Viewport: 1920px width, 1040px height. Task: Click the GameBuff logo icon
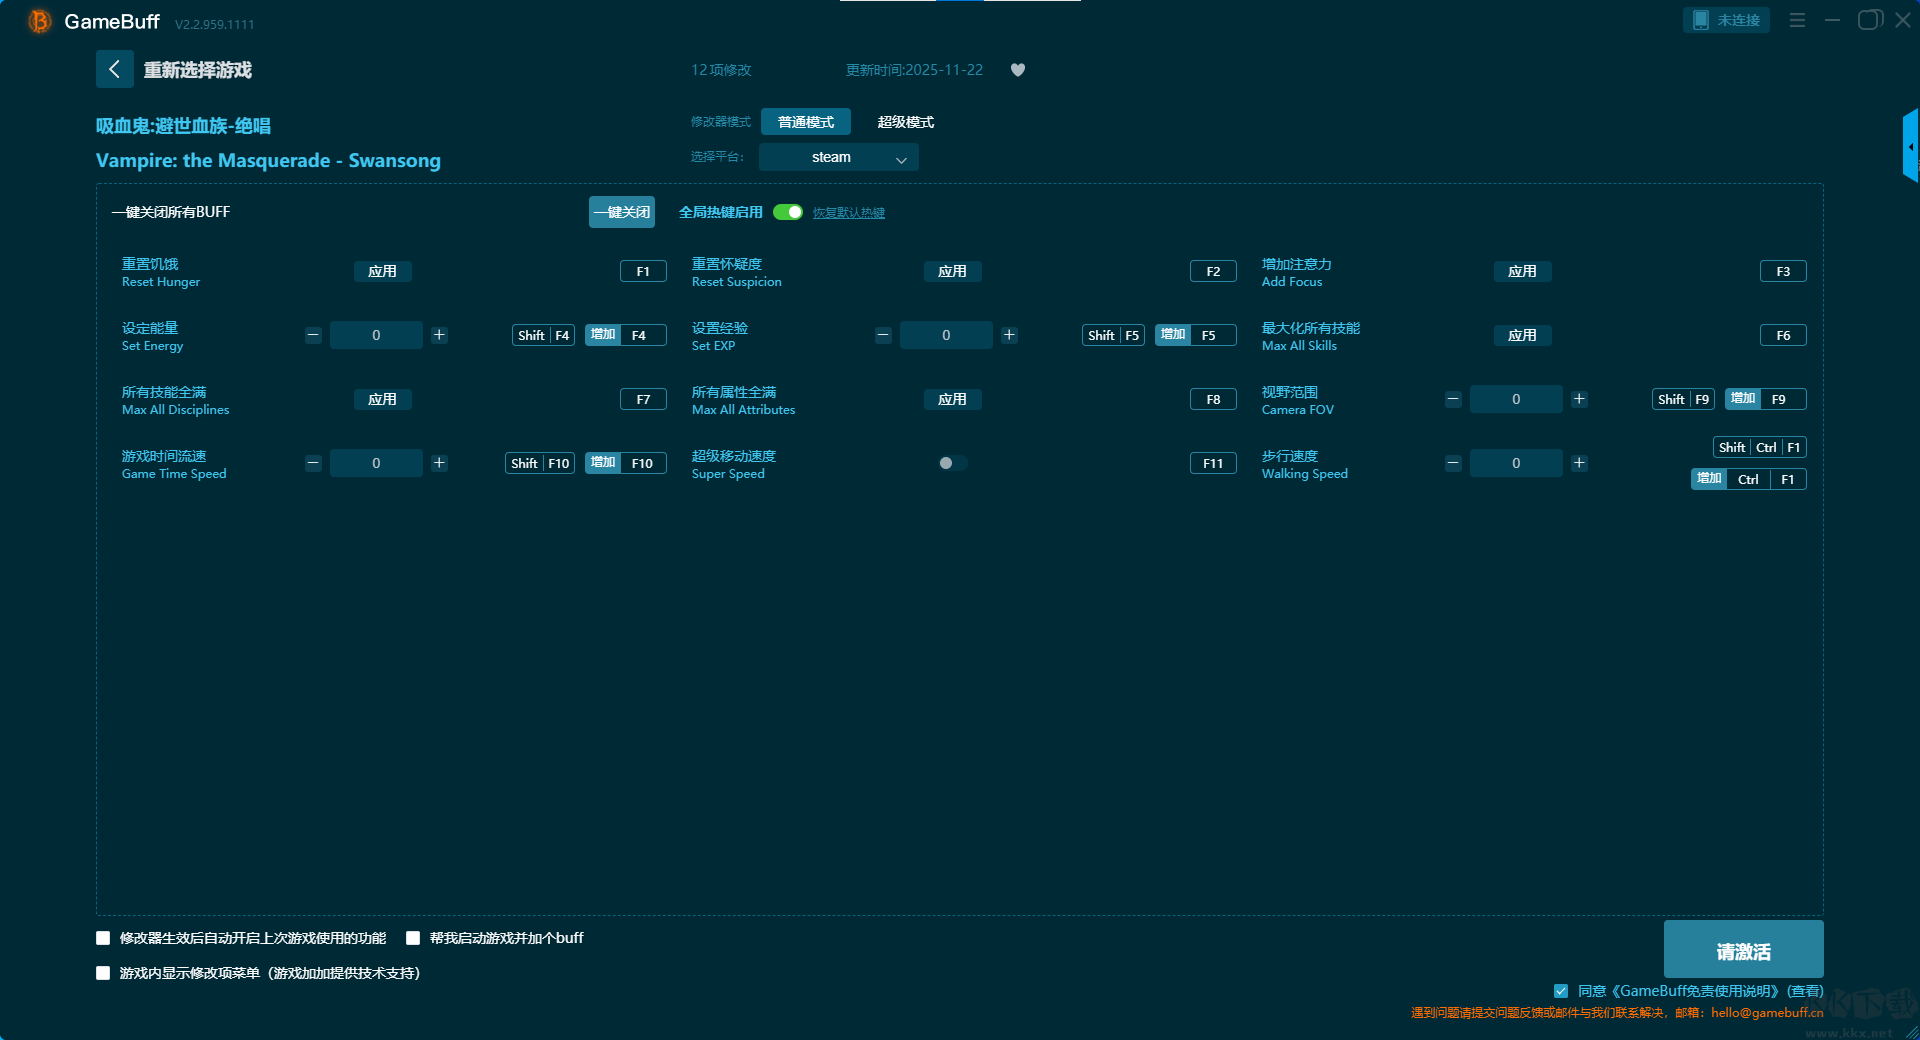point(39,21)
